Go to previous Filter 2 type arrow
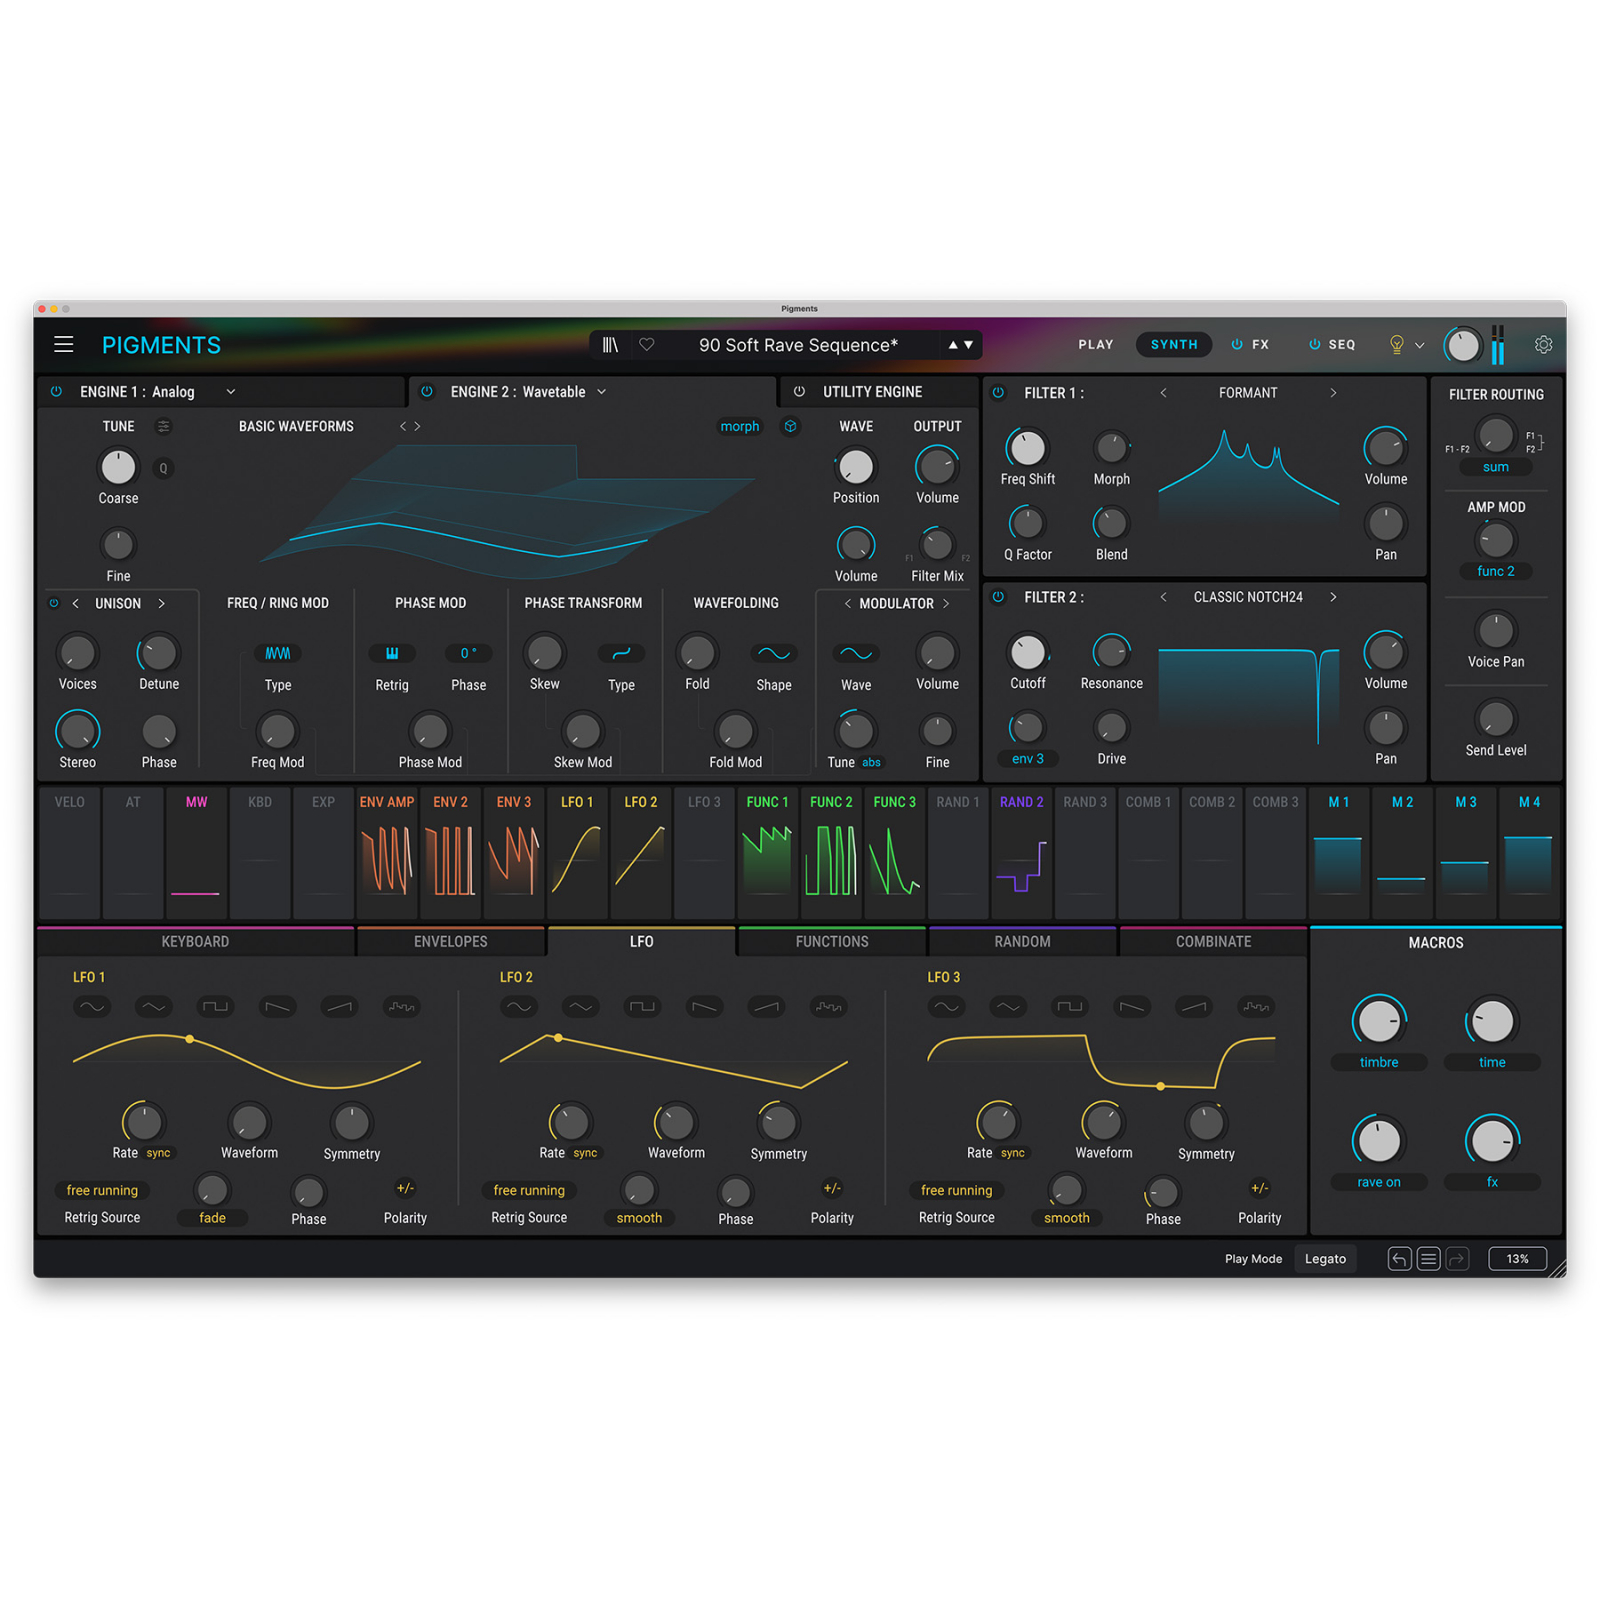The image size is (1600, 1600). pyautogui.click(x=1163, y=597)
